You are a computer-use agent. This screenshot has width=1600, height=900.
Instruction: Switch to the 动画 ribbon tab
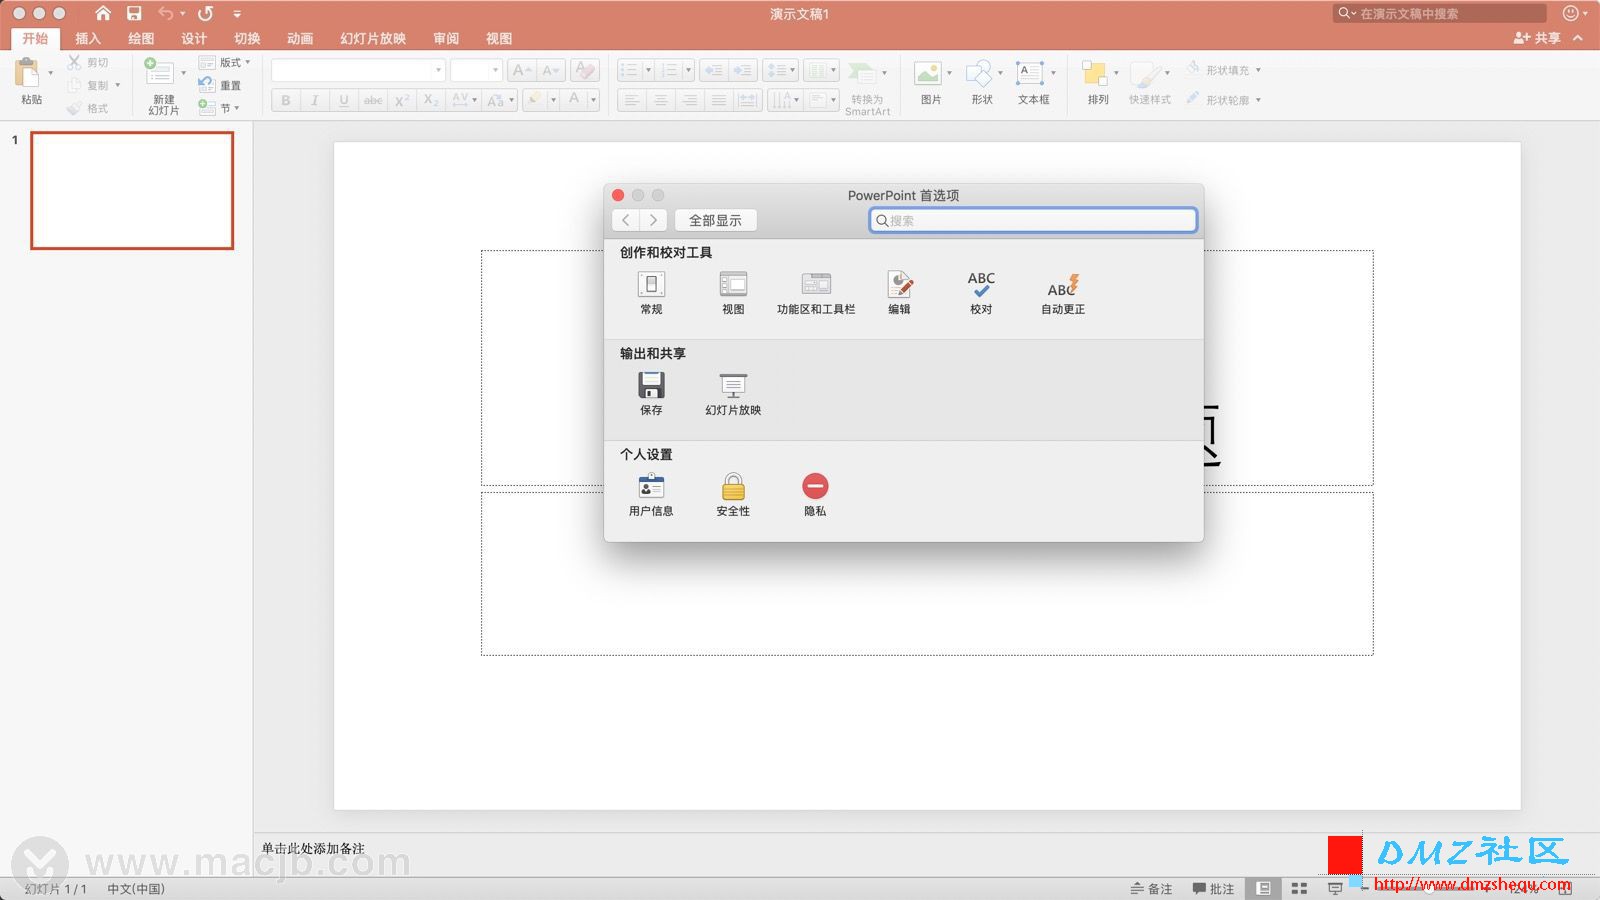click(300, 38)
